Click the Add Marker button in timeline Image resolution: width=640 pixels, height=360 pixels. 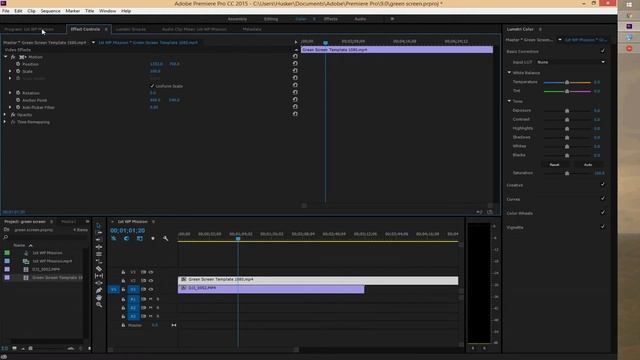[x=153, y=238]
